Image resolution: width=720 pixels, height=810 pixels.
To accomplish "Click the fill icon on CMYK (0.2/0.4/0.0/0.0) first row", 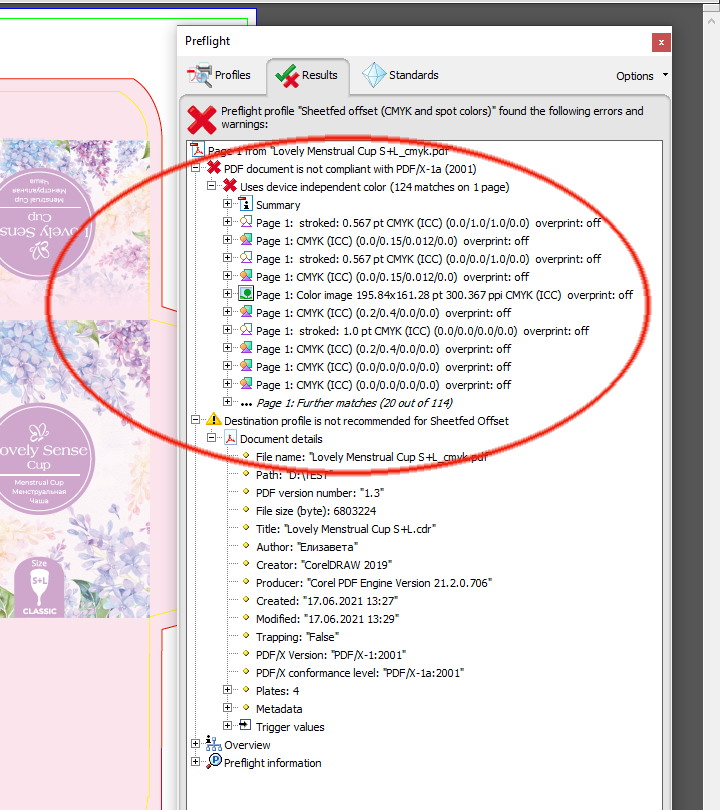I will click(246, 311).
